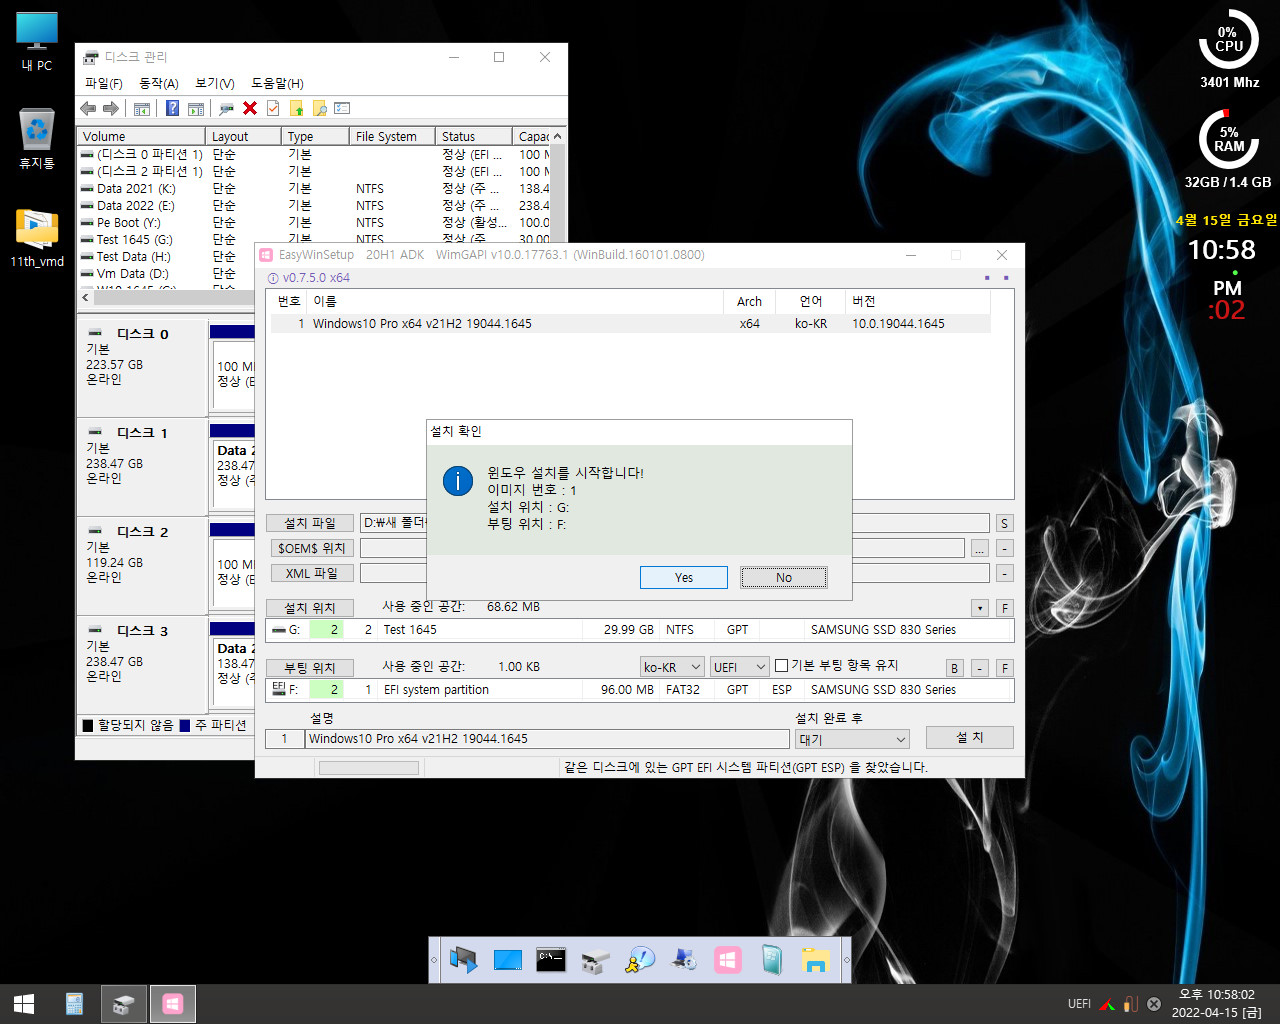Screen dimensions: 1280x1024
Task: Click the folder with magnifier search icon
Action: click(320, 108)
